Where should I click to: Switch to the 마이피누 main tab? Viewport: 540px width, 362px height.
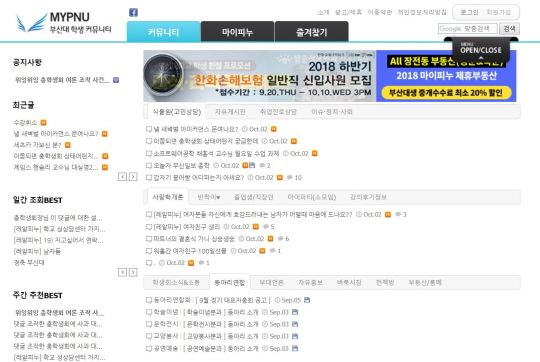(237, 32)
